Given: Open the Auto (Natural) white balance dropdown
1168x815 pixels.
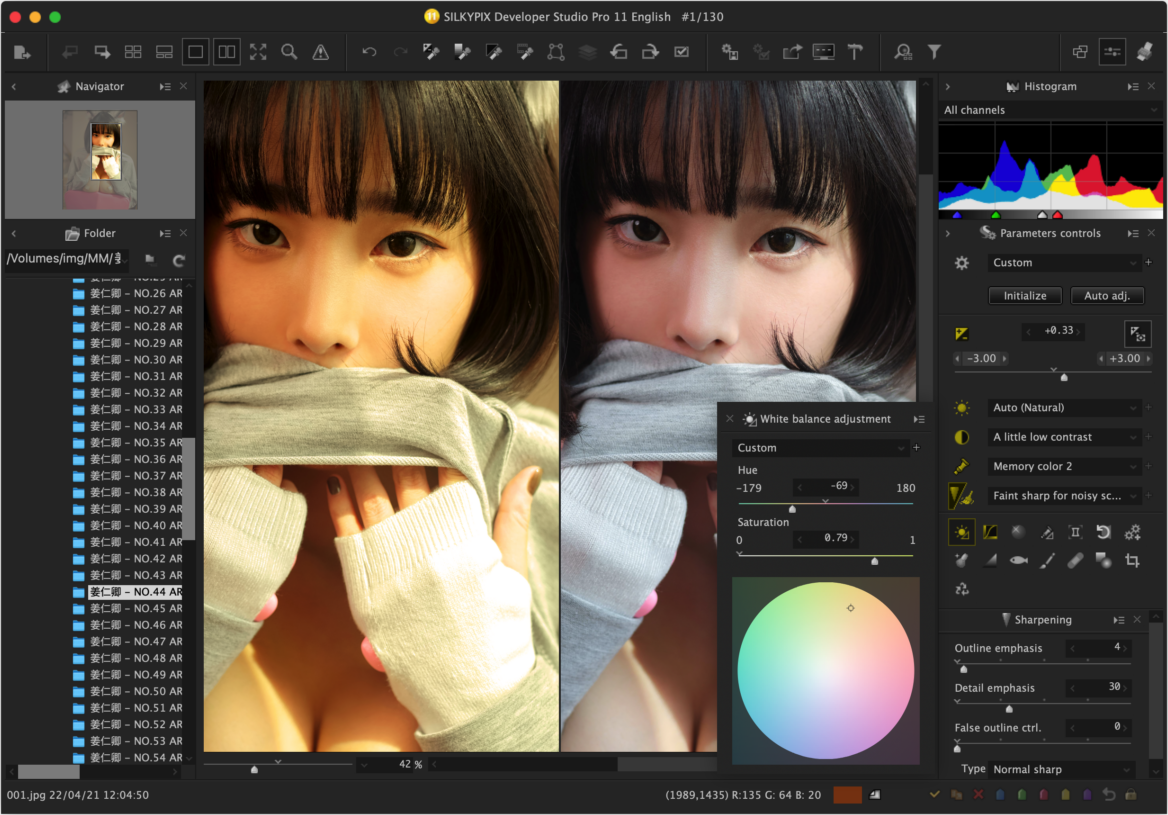Looking at the screenshot, I should pyautogui.click(x=1063, y=408).
